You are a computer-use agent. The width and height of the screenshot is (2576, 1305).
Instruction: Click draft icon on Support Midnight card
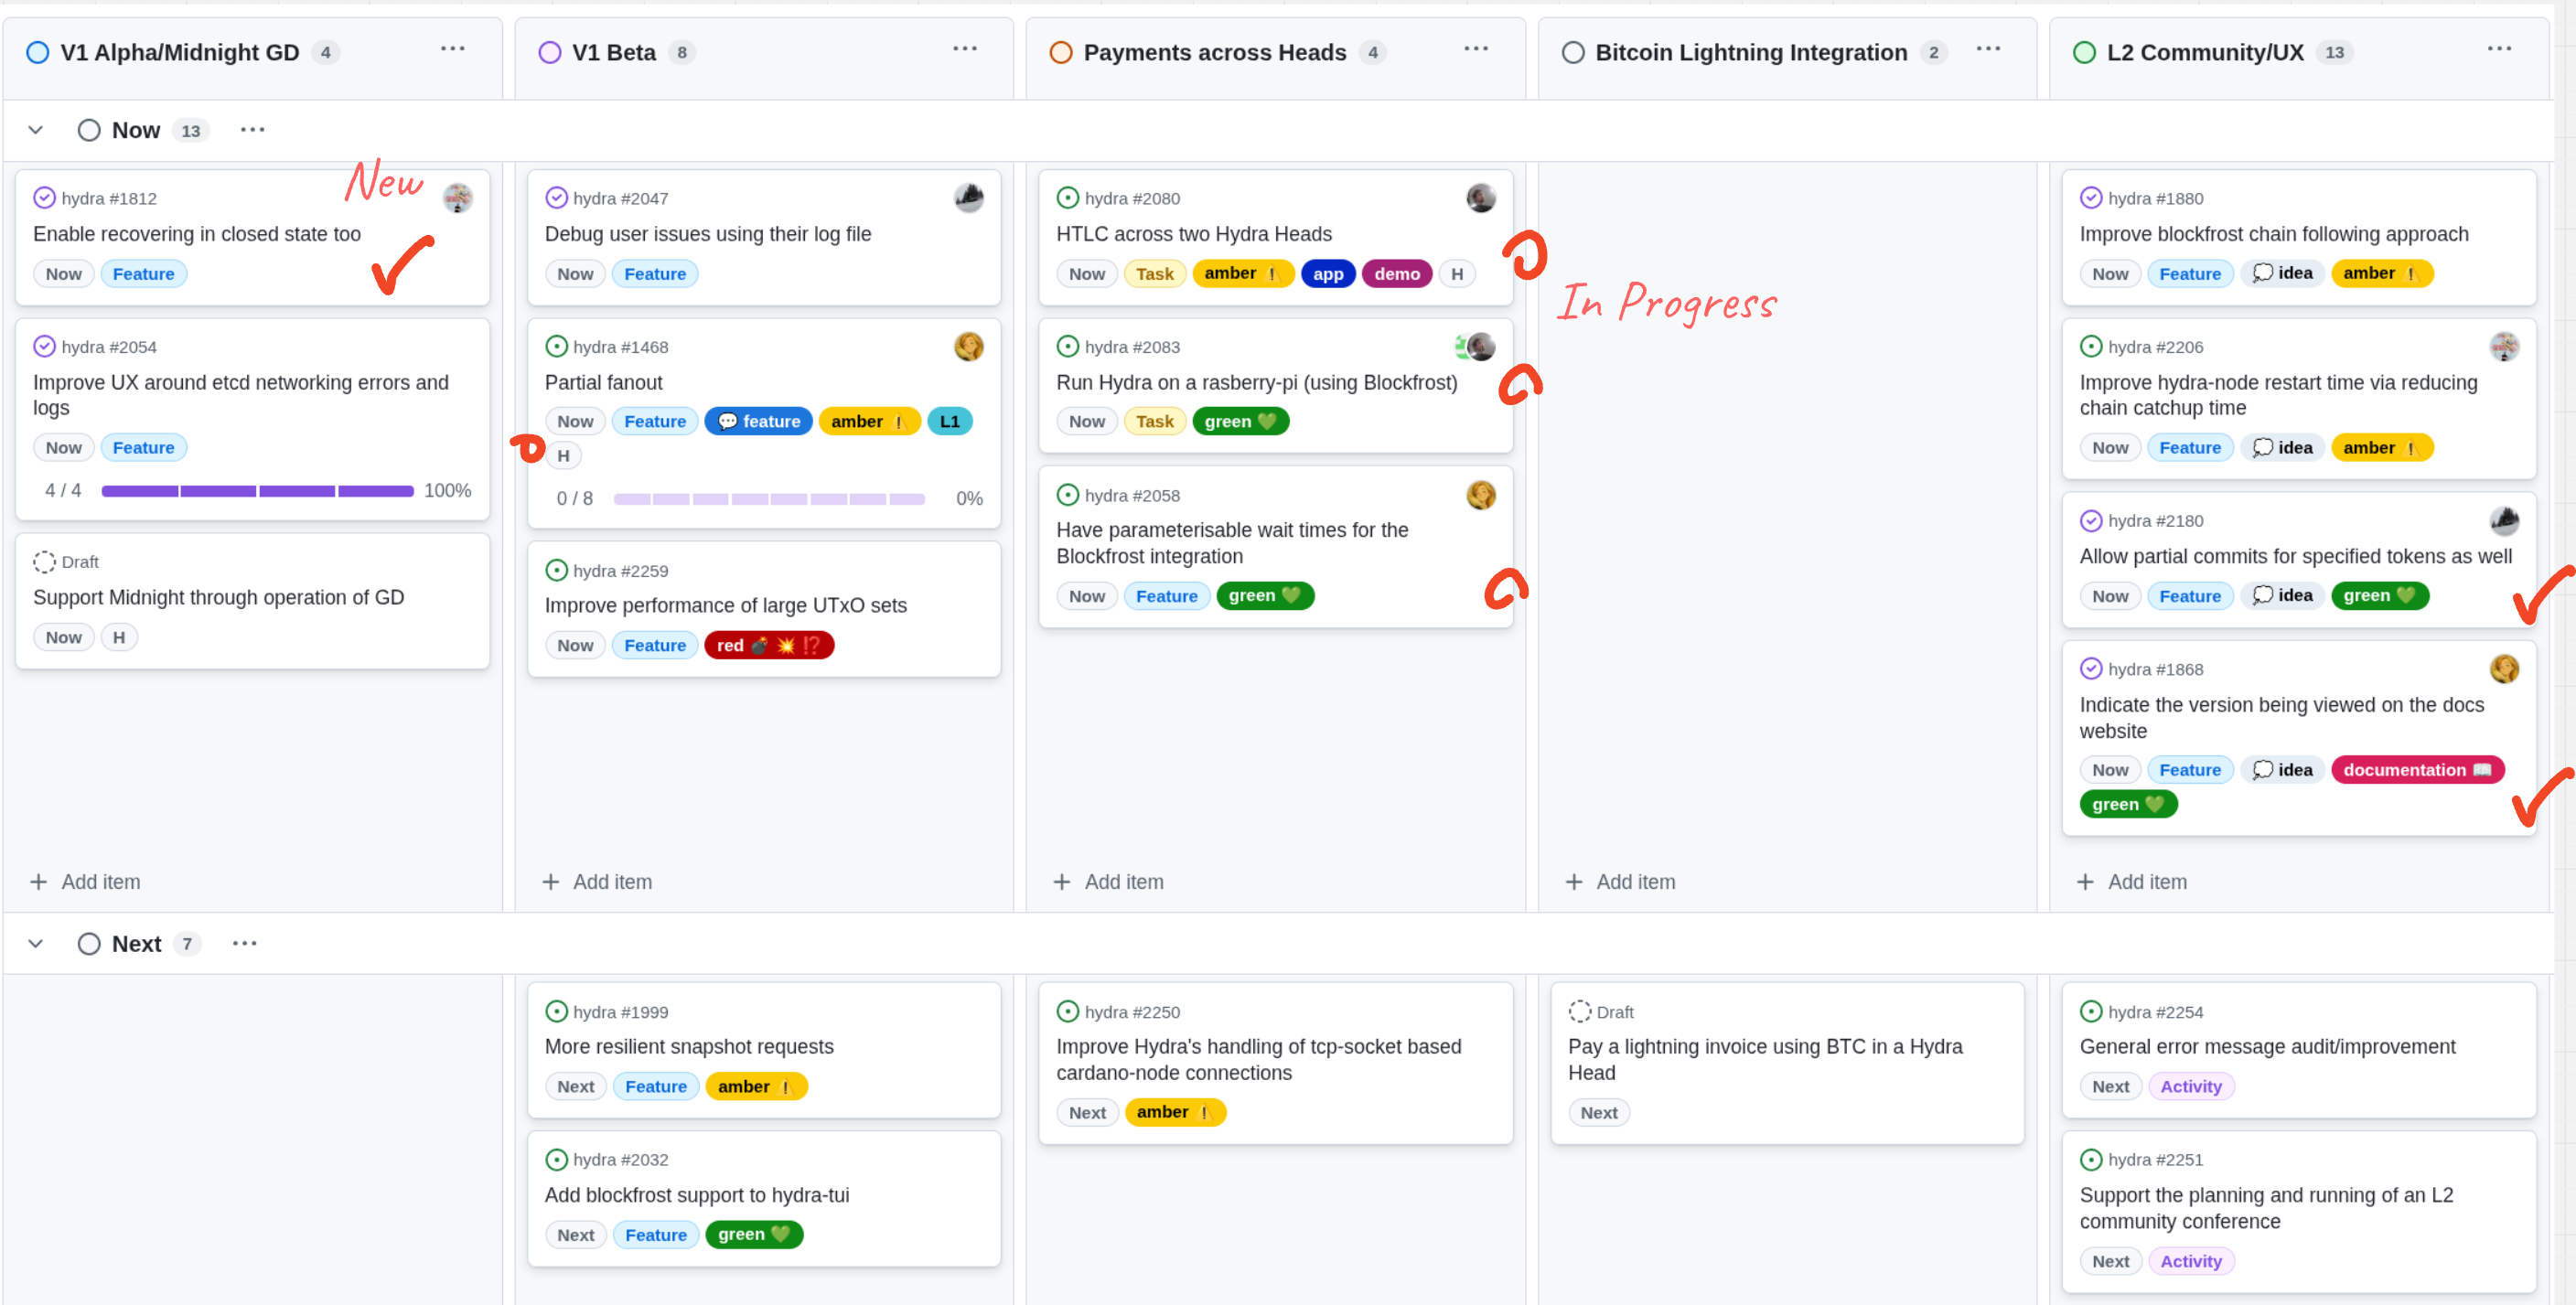(44, 562)
